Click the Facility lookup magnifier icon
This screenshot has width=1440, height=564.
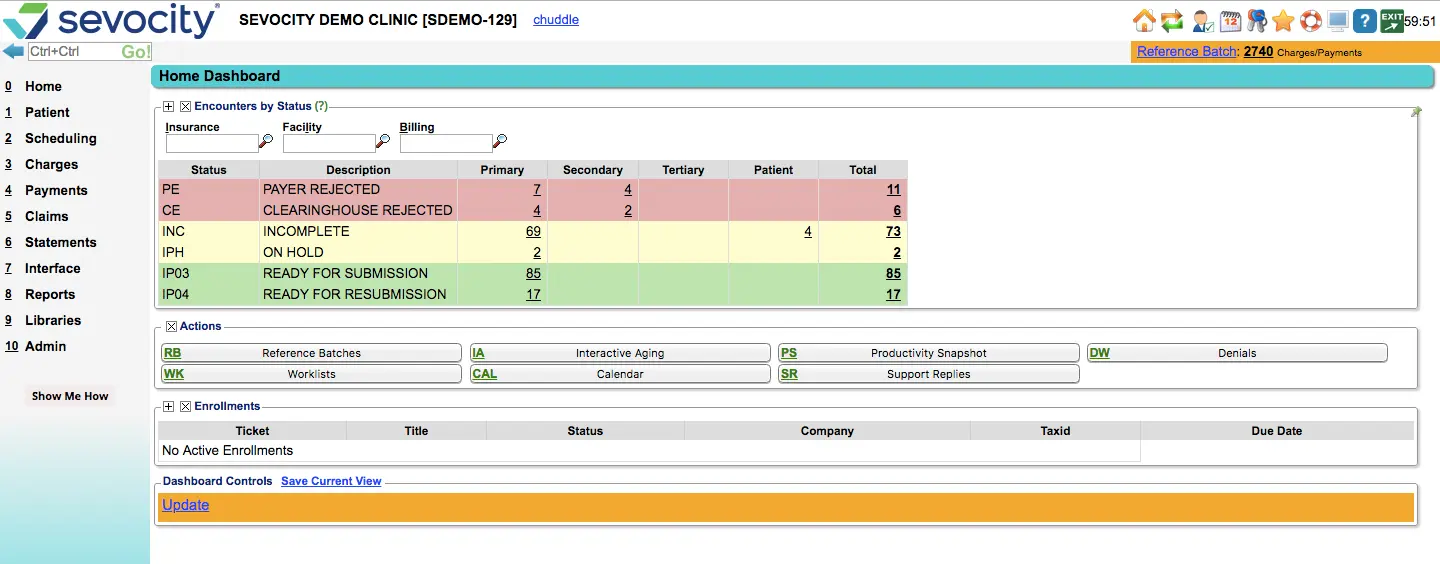point(383,142)
